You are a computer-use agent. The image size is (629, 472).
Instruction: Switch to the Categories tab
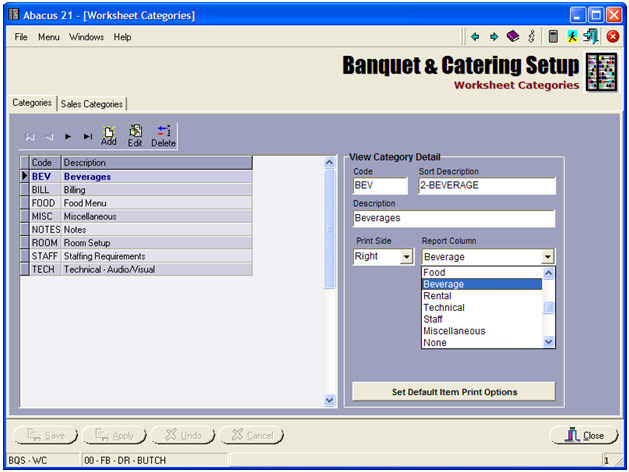pyautogui.click(x=32, y=103)
